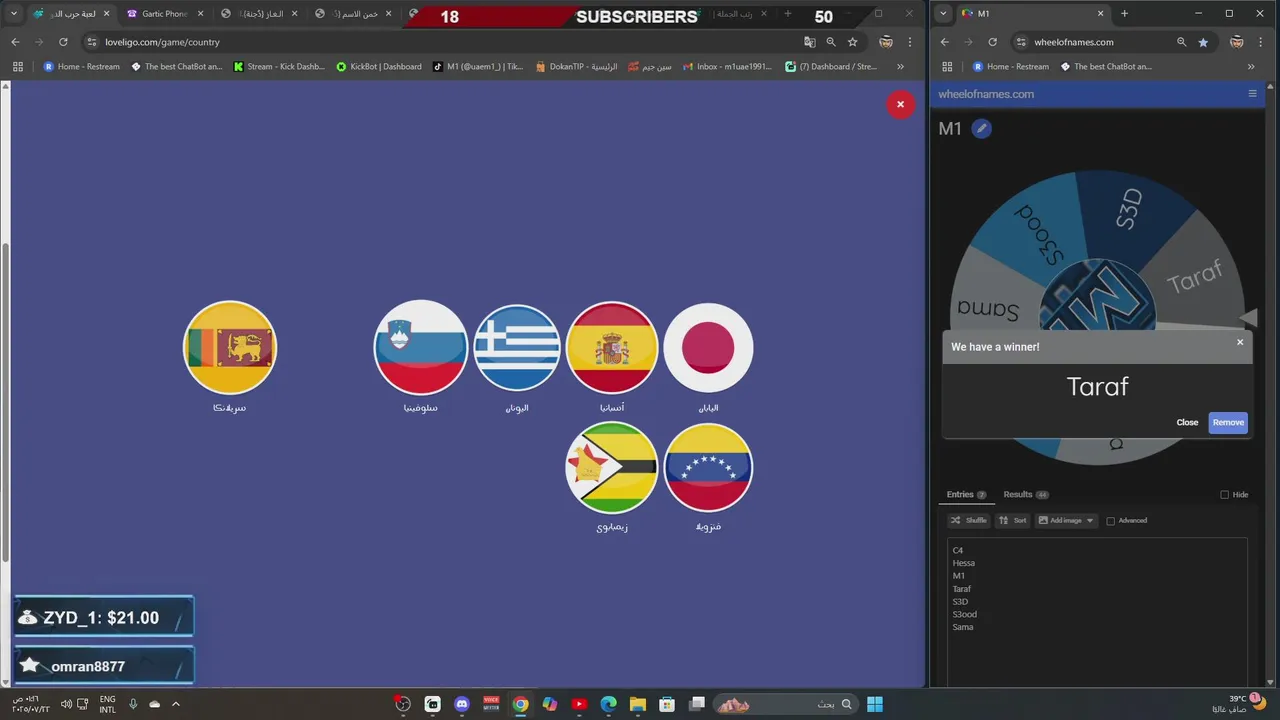Screen dimensions: 1280x720
Task: Click inside the entries text box
Action: [1097, 612]
